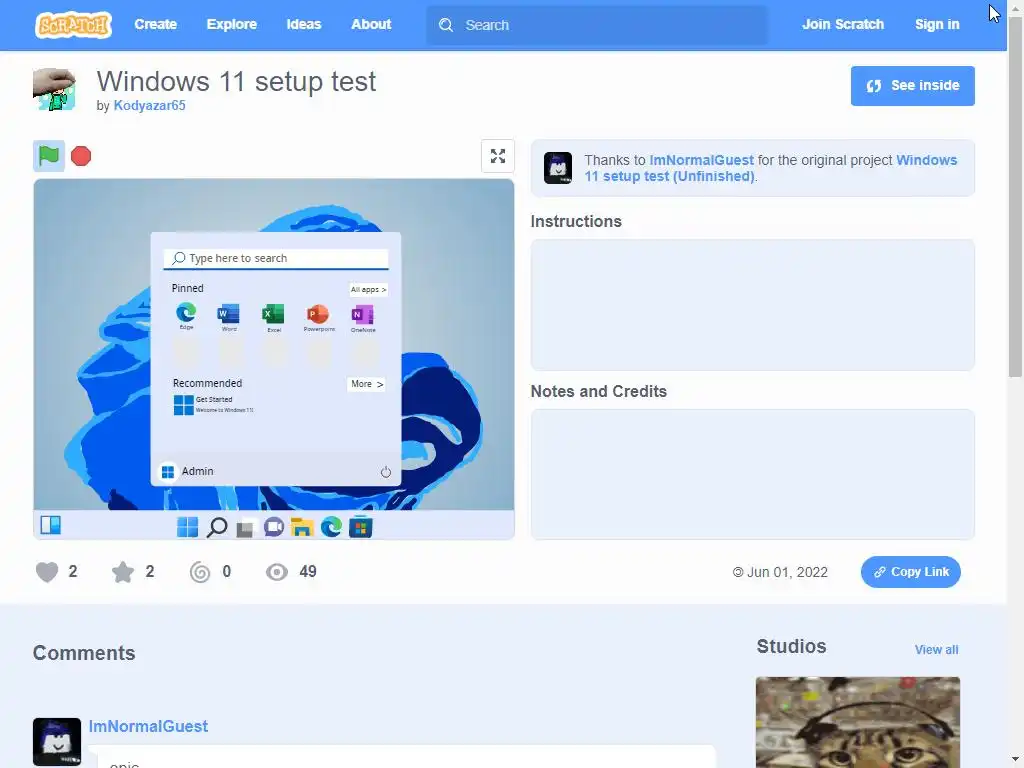Click the Scratch logo
This screenshot has height=768, width=1024.
point(73,25)
